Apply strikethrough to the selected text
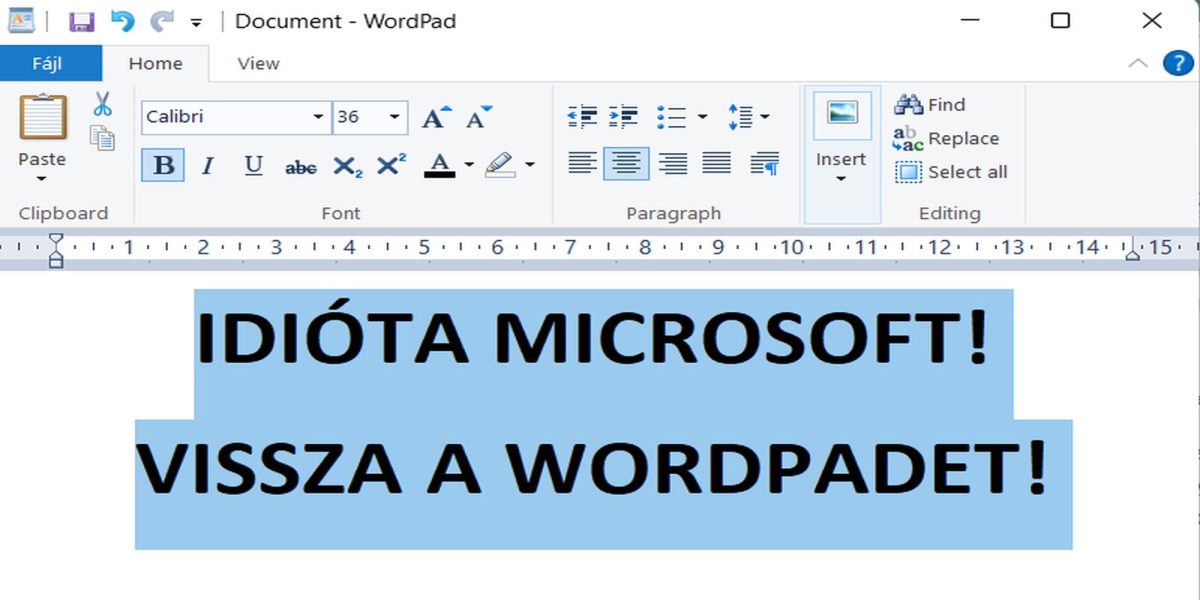The width and height of the screenshot is (1200, 600). tap(300, 166)
